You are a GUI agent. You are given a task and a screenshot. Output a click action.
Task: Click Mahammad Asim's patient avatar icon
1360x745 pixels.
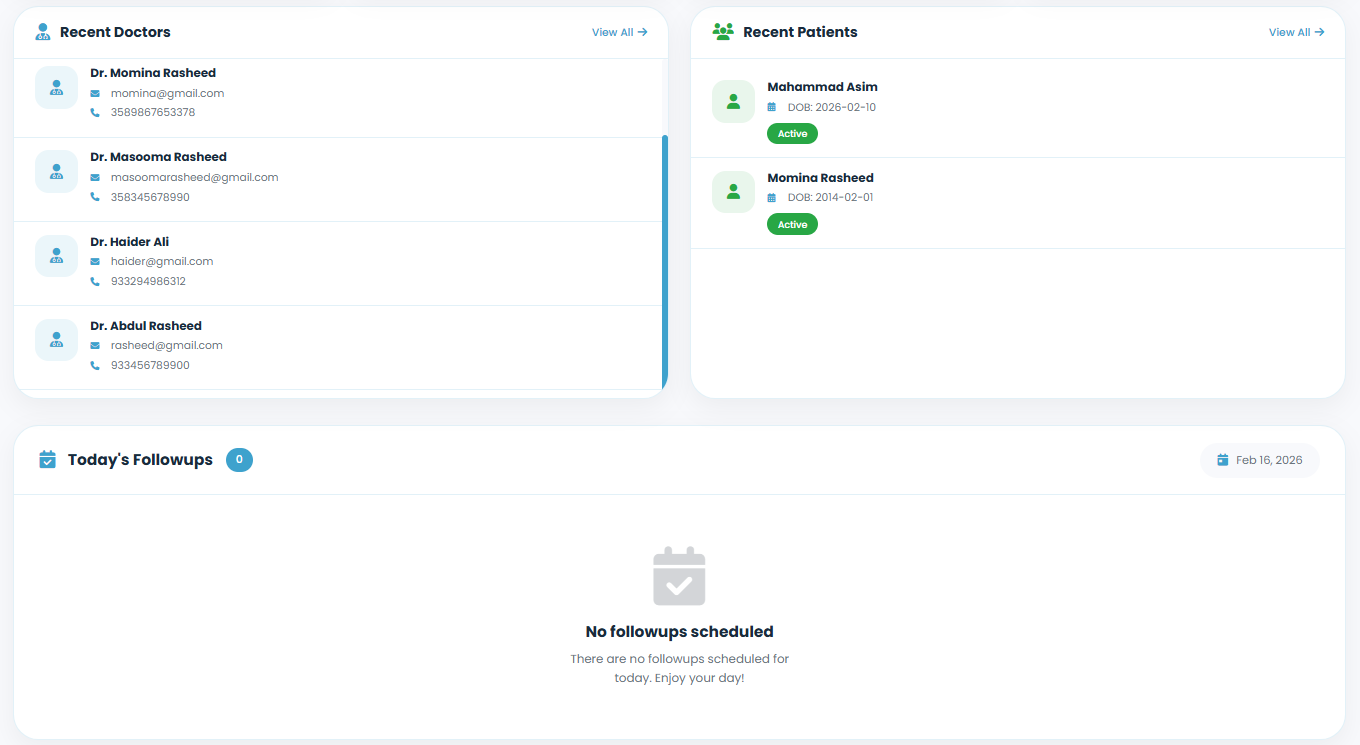pyautogui.click(x=733, y=102)
